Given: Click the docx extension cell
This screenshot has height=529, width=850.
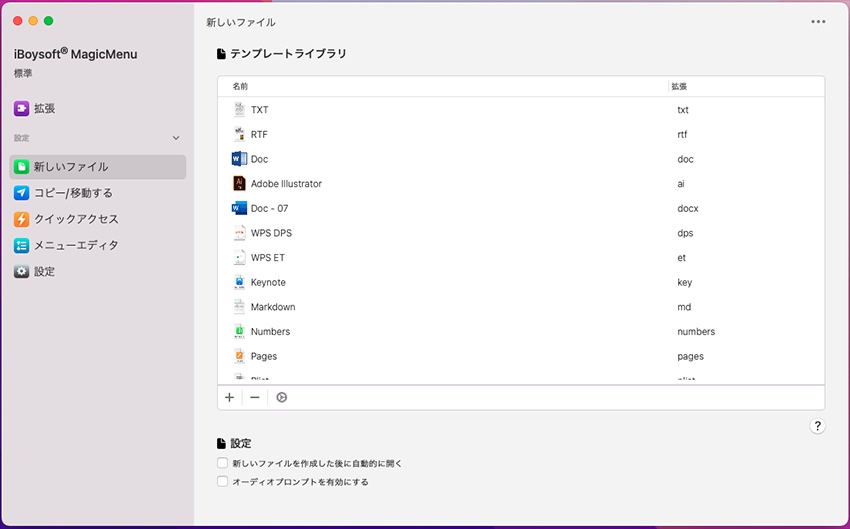Looking at the screenshot, I should coord(687,208).
